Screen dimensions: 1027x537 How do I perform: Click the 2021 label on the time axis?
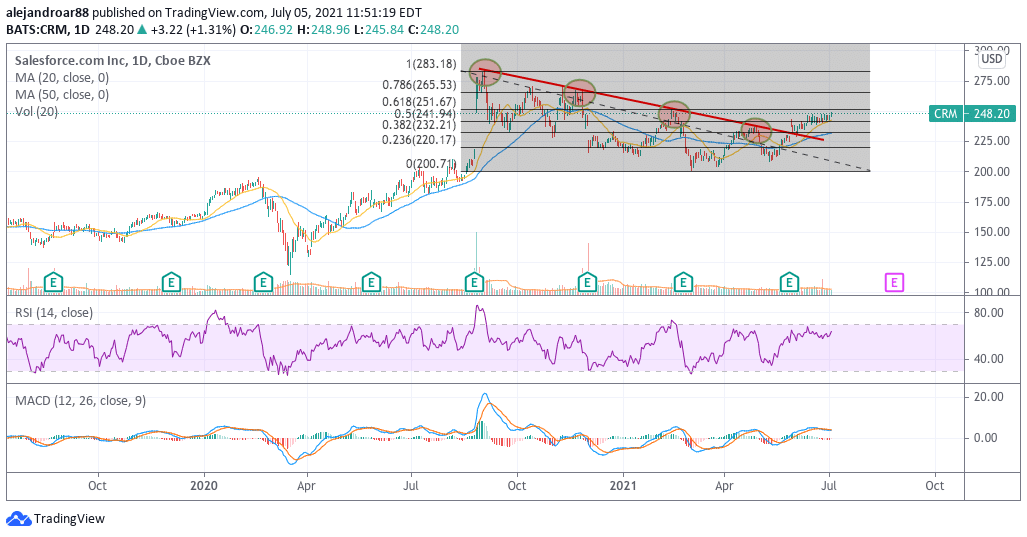pos(623,485)
